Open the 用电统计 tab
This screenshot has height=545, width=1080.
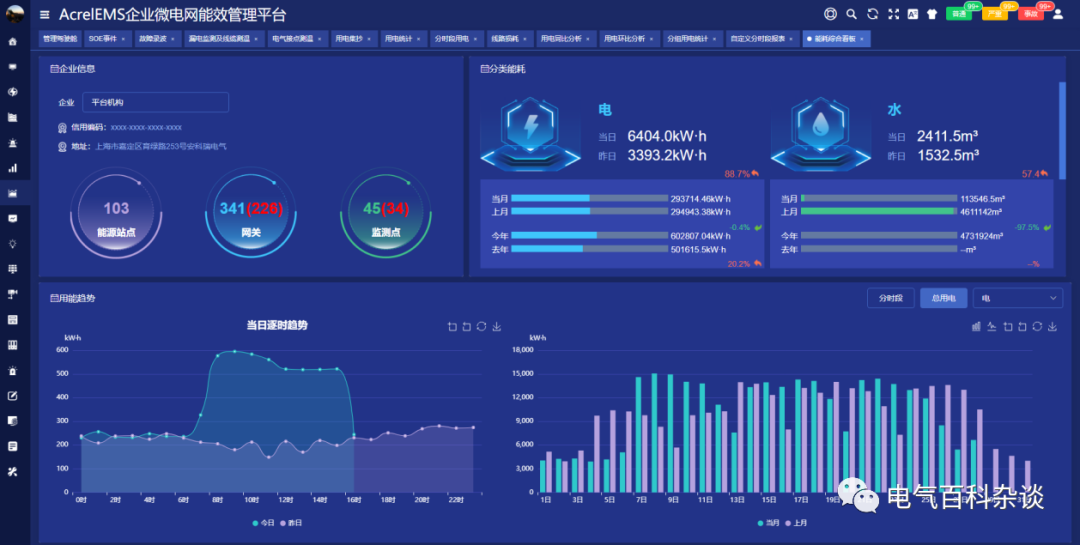coord(402,39)
